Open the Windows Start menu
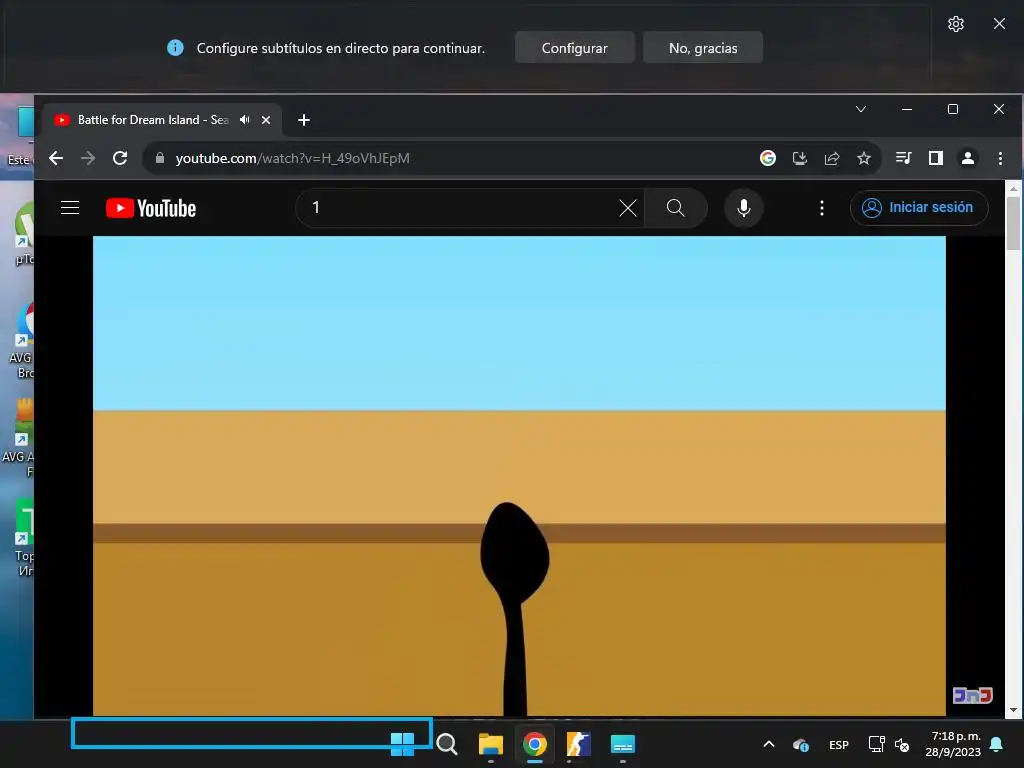 402,744
